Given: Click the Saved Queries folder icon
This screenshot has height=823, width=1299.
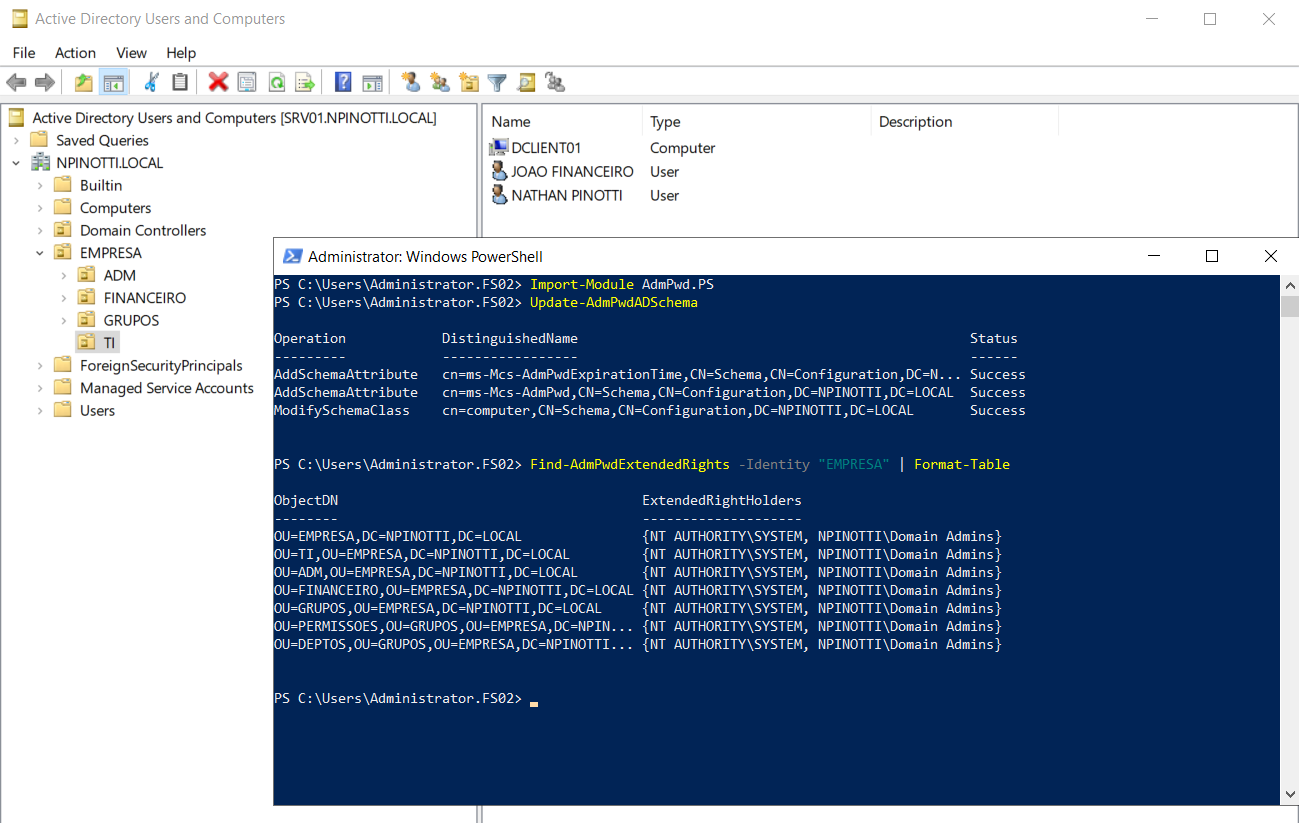Looking at the screenshot, I should 41,140.
